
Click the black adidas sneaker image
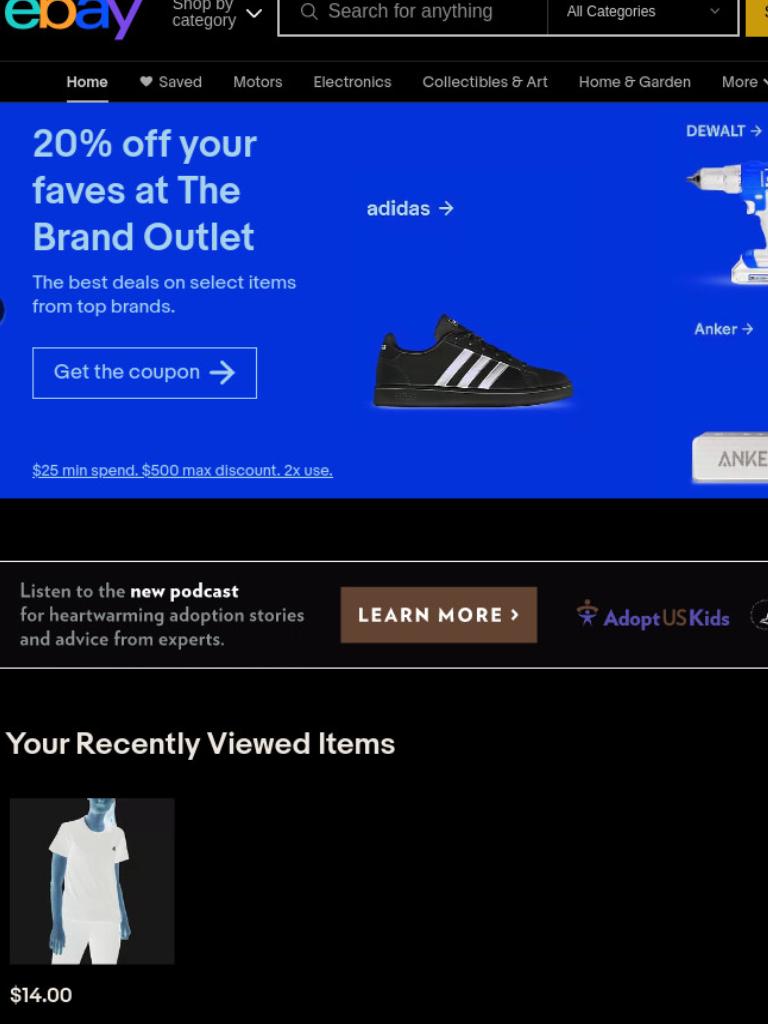[472, 362]
